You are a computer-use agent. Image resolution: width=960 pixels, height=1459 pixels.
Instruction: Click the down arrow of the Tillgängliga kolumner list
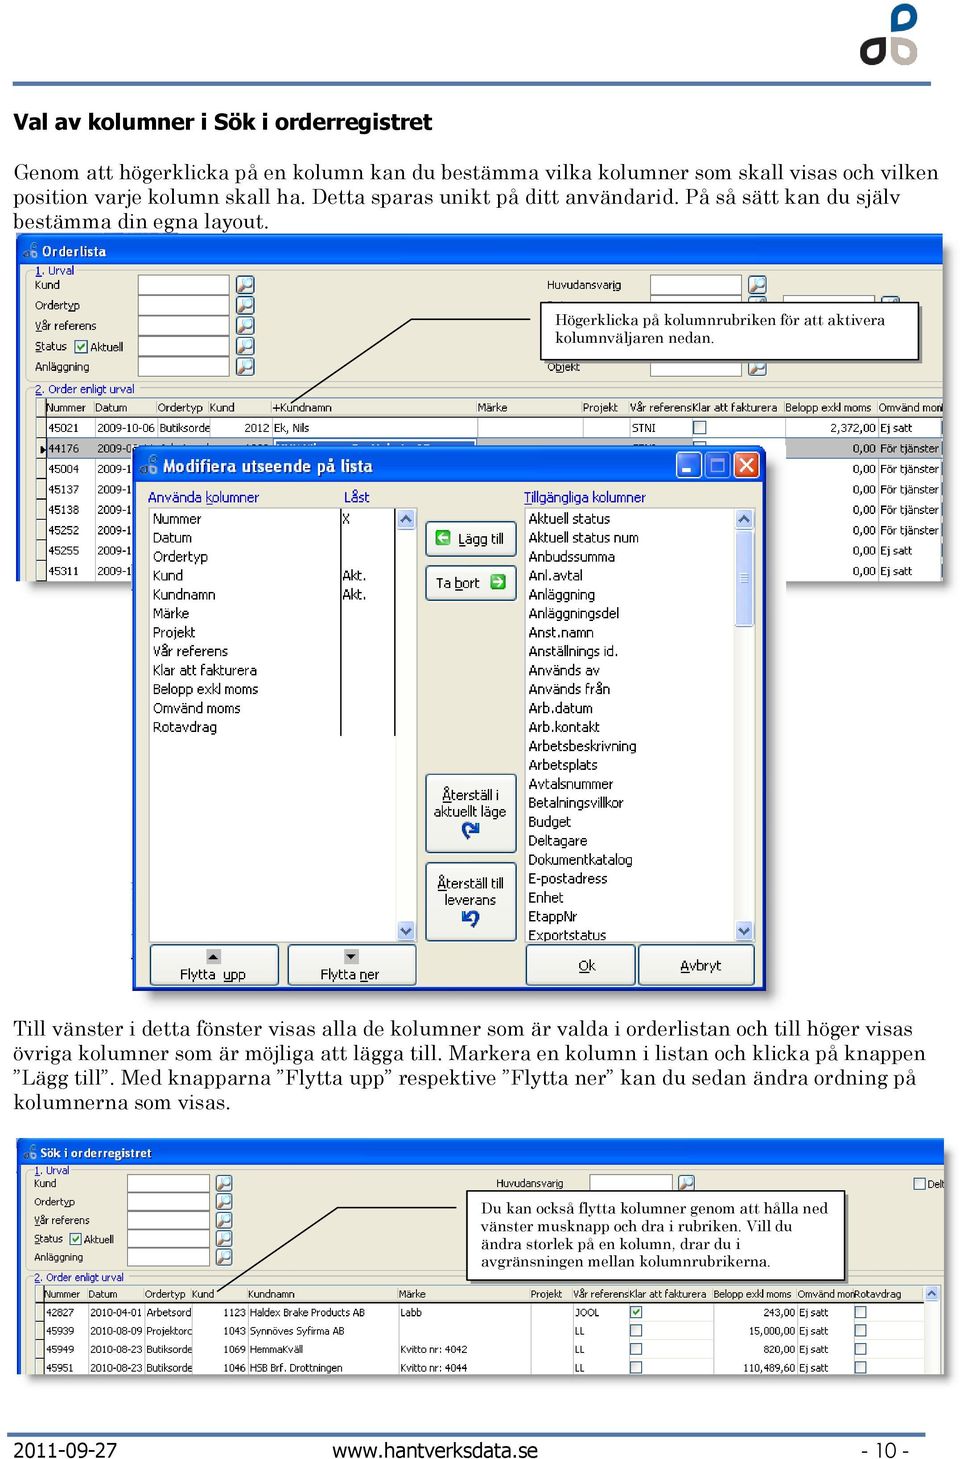744,931
